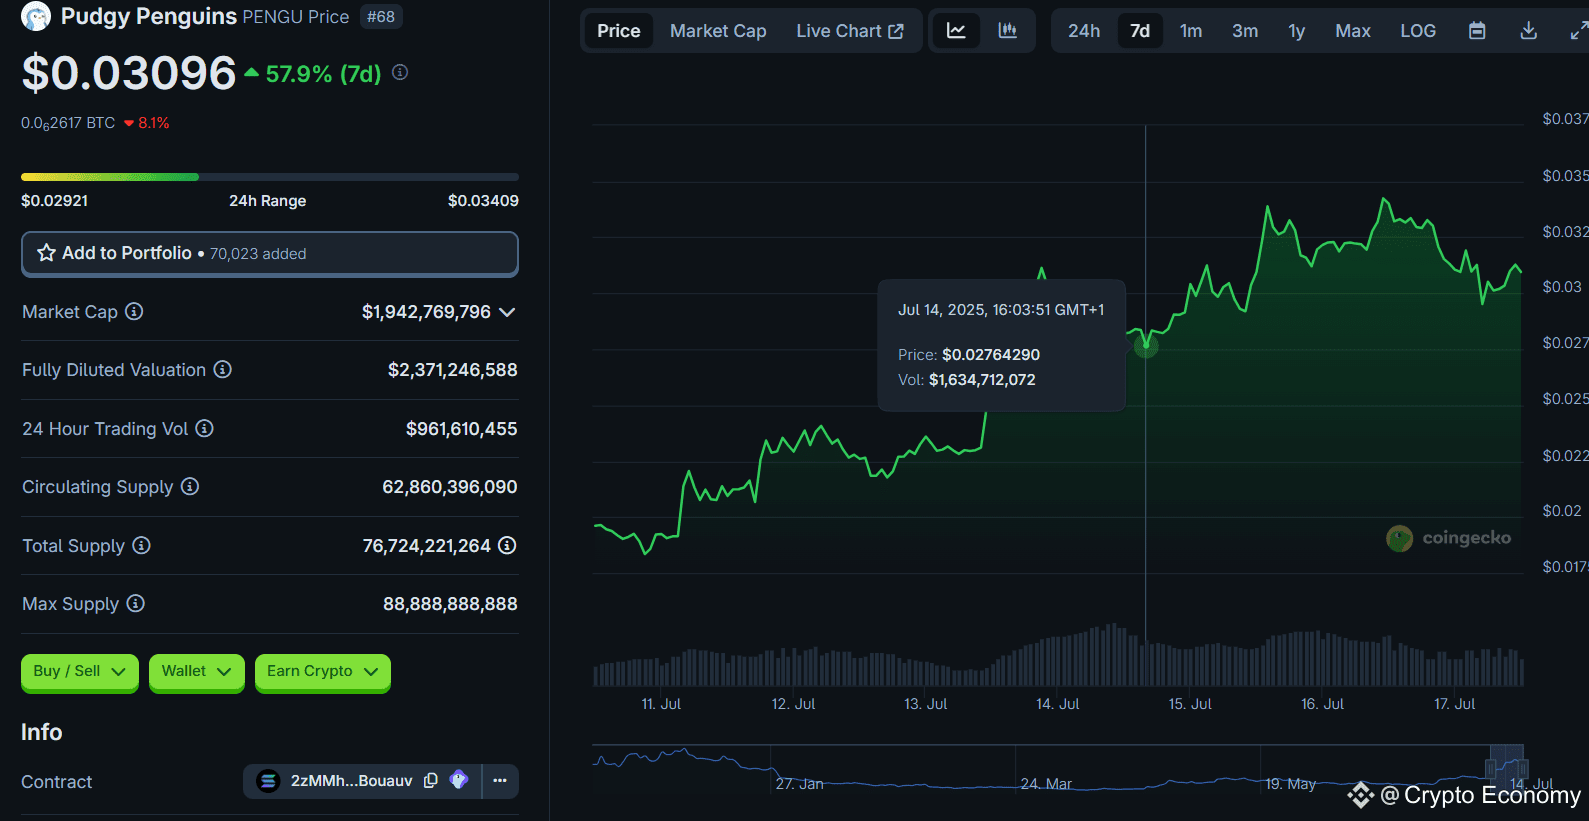
Task: Click the chart navigator range handle
Action: point(1490,769)
